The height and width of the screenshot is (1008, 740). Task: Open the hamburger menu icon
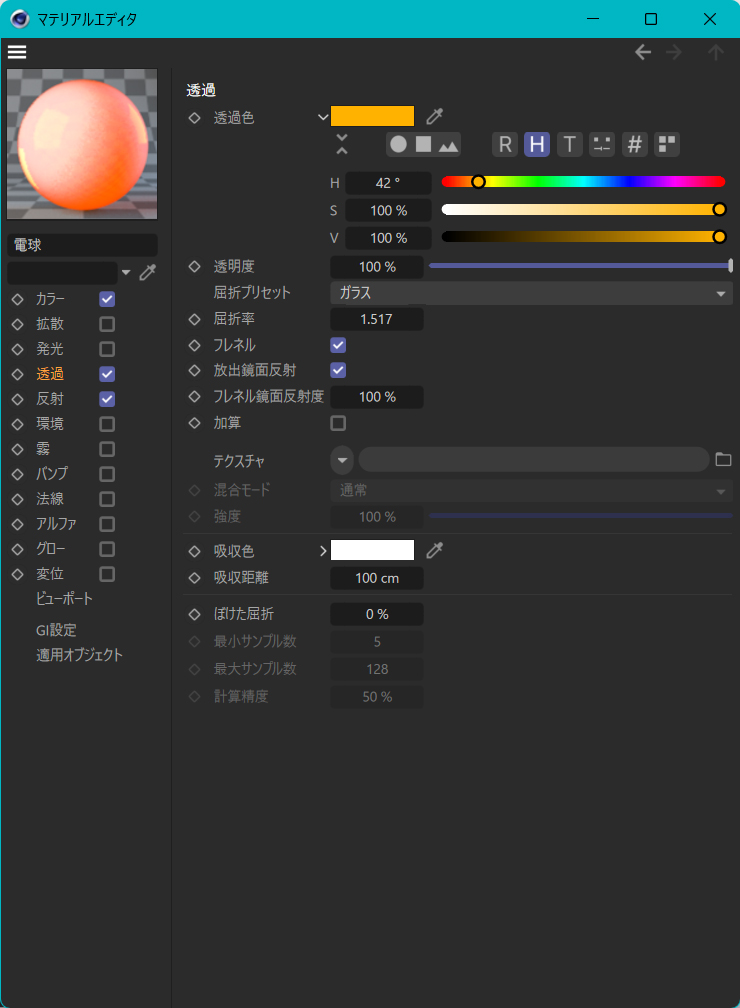(17, 52)
